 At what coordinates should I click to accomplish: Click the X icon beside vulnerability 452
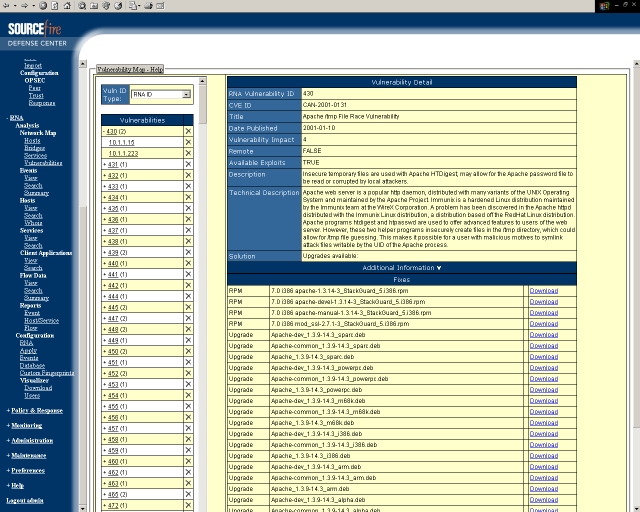(x=188, y=373)
